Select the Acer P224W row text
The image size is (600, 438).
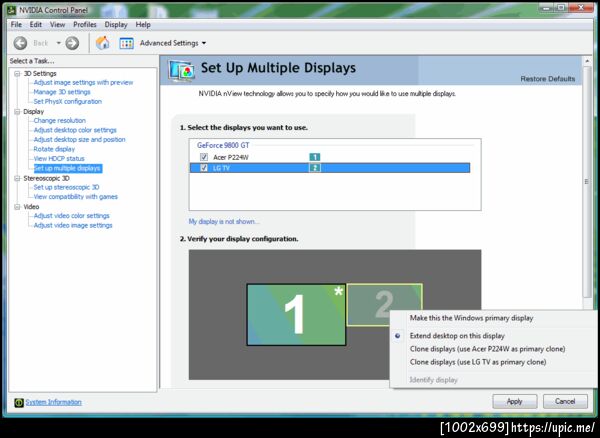tap(231, 157)
